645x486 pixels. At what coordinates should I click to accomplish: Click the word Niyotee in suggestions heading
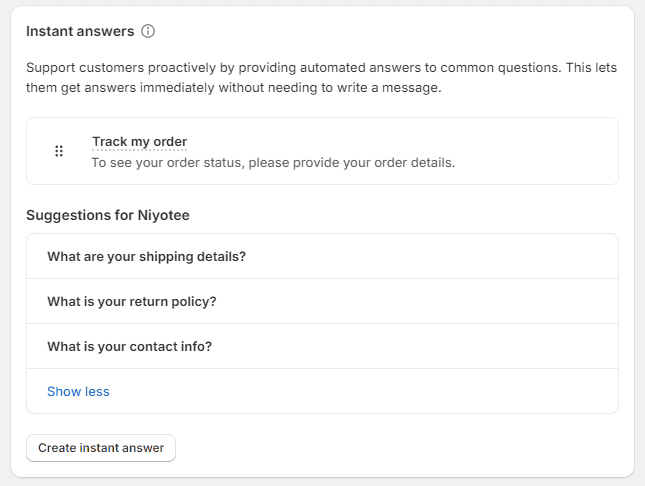(164, 215)
